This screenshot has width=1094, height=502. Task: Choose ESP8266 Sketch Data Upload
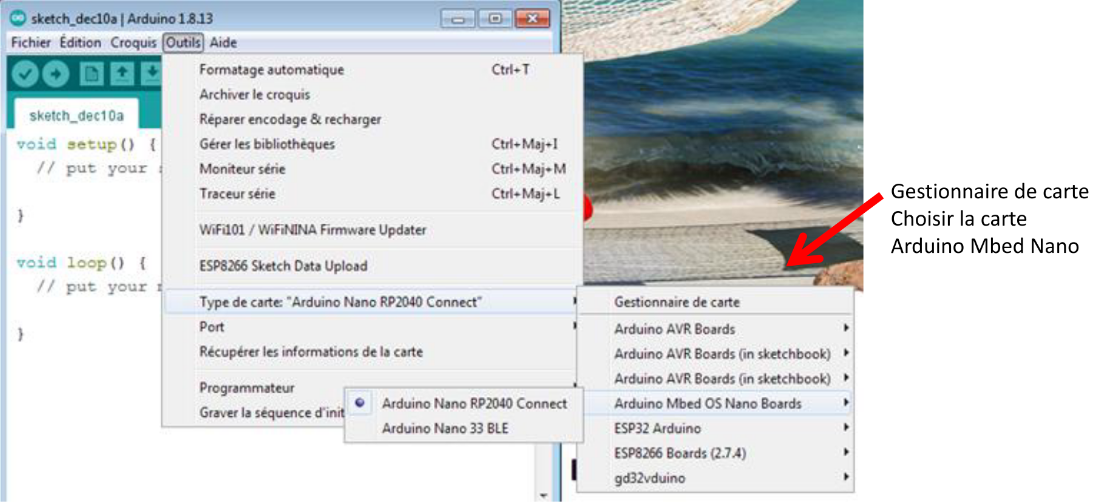pos(373,266)
